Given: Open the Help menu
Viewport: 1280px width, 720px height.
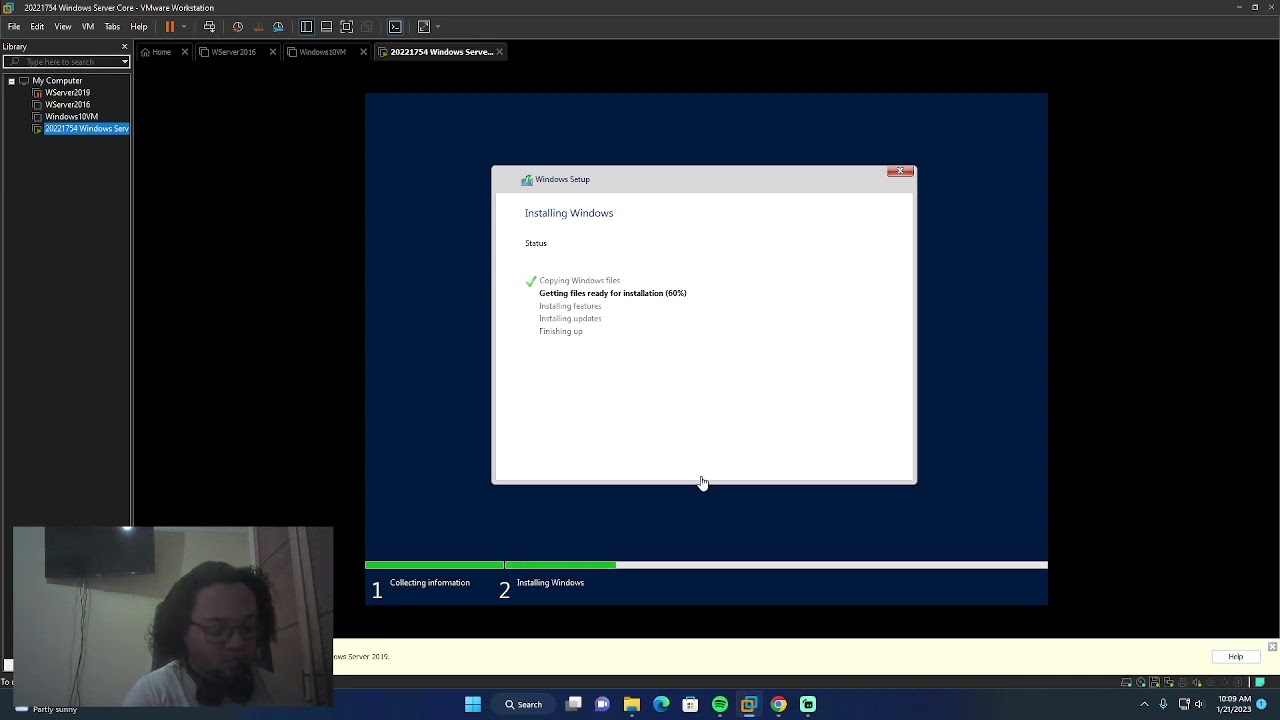Looking at the screenshot, I should pyautogui.click(x=139, y=27).
